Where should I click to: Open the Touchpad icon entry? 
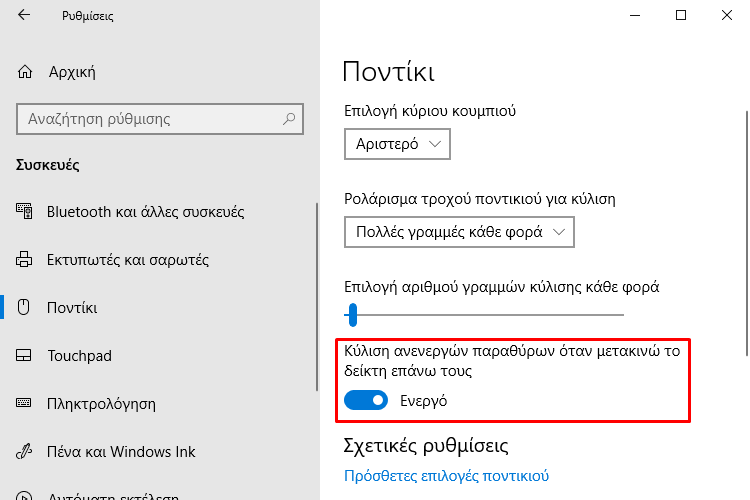pyautogui.click(x=23, y=356)
